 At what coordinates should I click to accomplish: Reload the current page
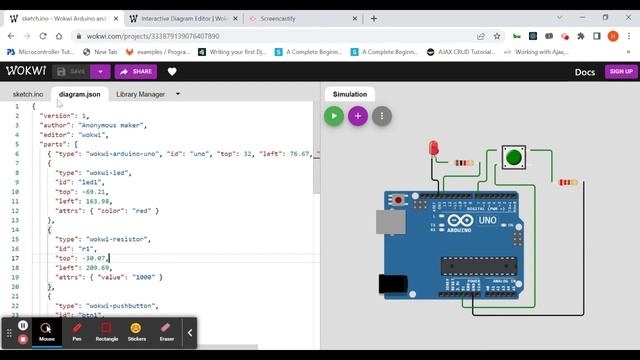(x=43, y=36)
